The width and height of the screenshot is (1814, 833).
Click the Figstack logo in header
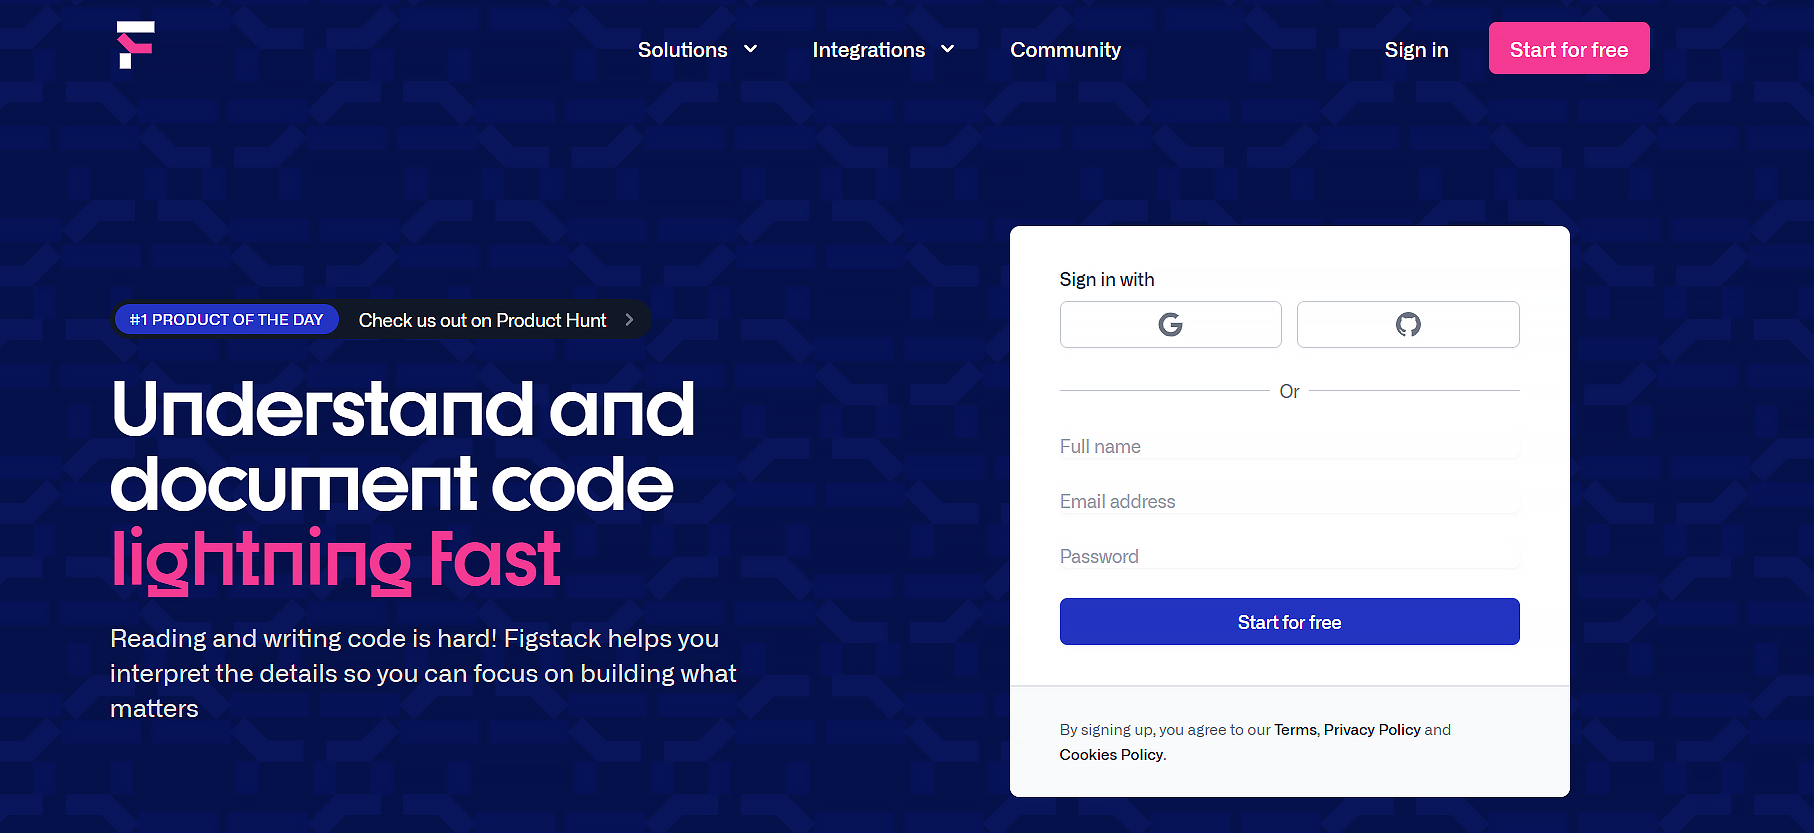[x=136, y=45]
